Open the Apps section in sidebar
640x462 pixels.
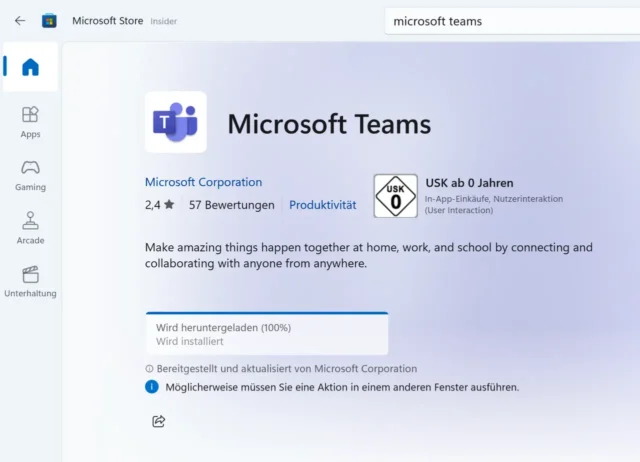click(x=30, y=122)
